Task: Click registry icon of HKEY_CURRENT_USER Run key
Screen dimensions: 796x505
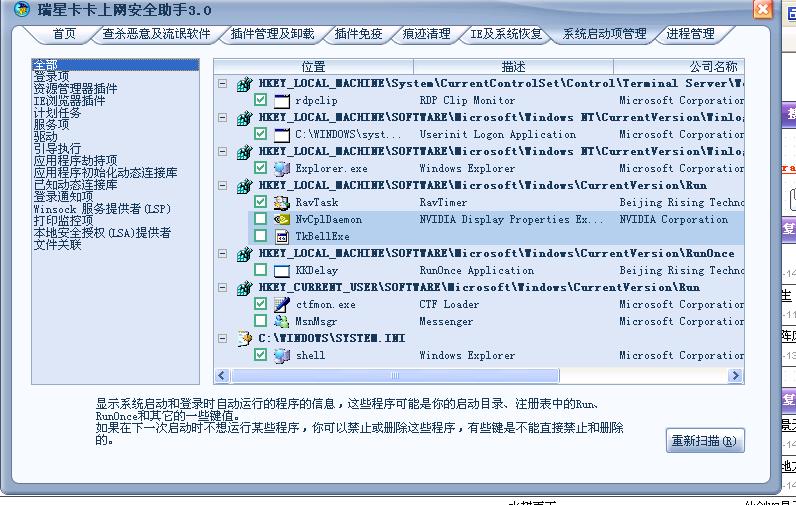Action: click(x=244, y=288)
